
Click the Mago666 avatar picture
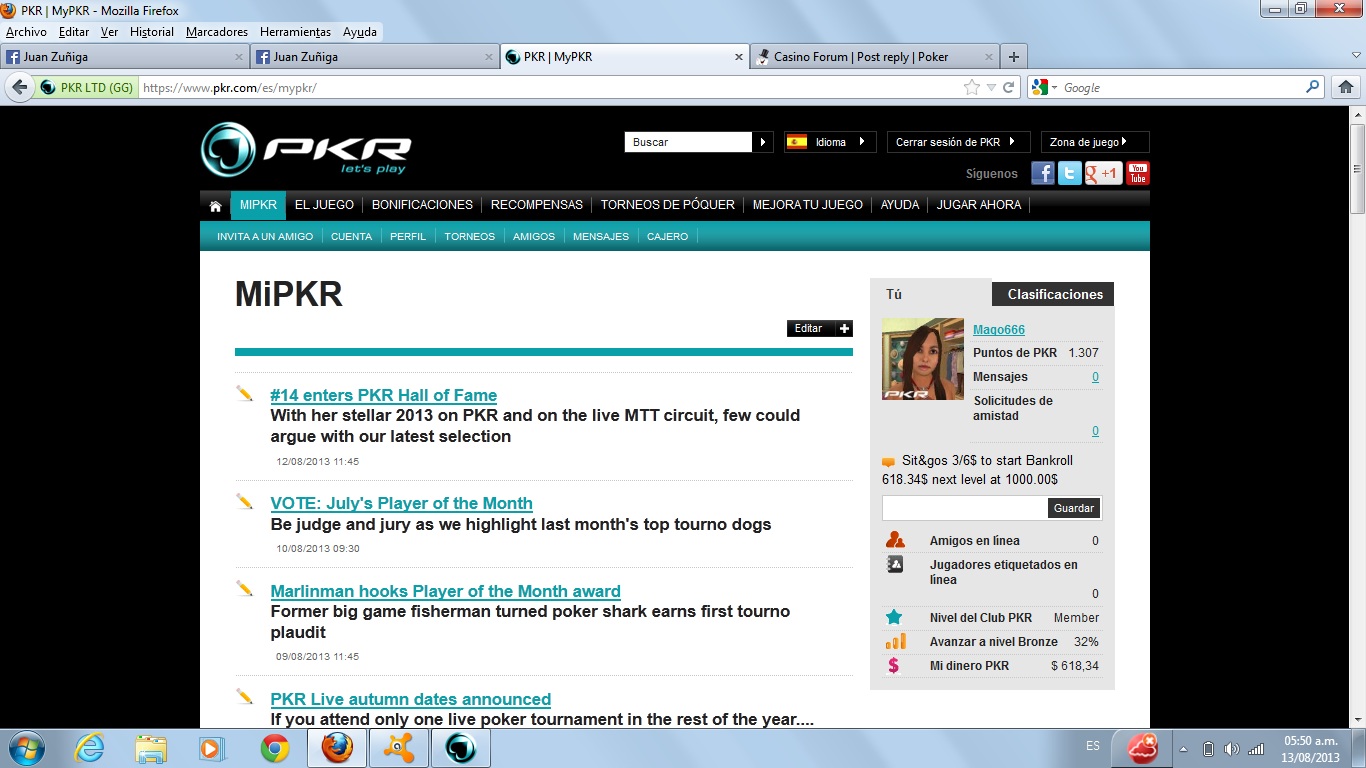(x=923, y=359)
